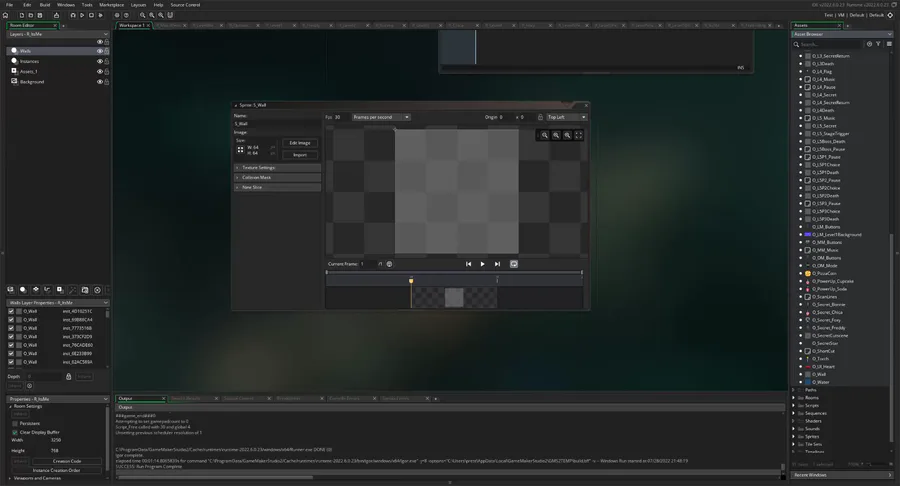The height and width of the screenshot is (486, 900).
Task: Collapse Walls Layer Properties panel chevron
Action: [106, 303]
